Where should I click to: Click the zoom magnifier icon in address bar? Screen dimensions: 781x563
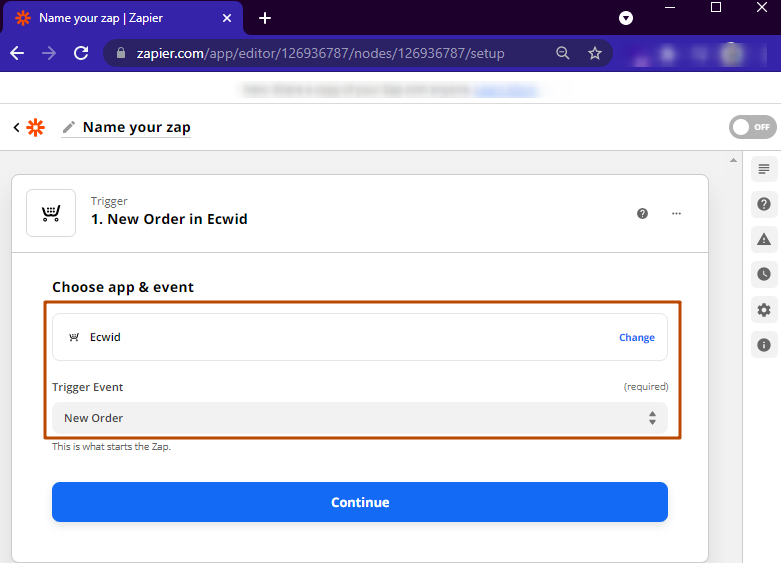(x=562, y=53)
